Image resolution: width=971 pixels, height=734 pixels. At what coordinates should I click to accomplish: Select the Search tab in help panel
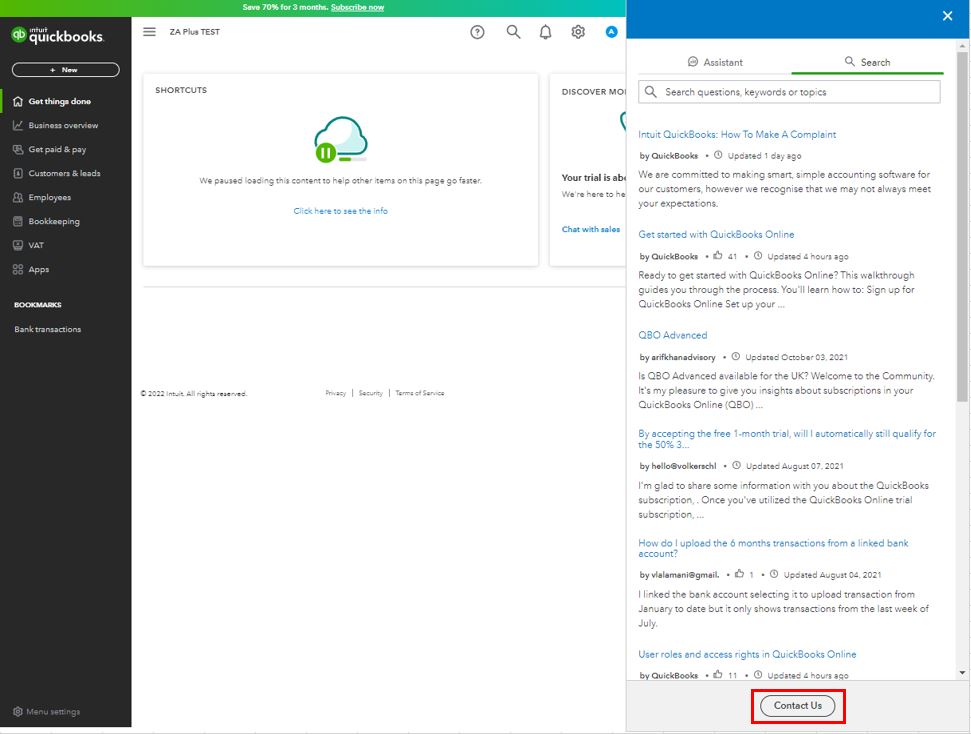(x=867, y=62)
